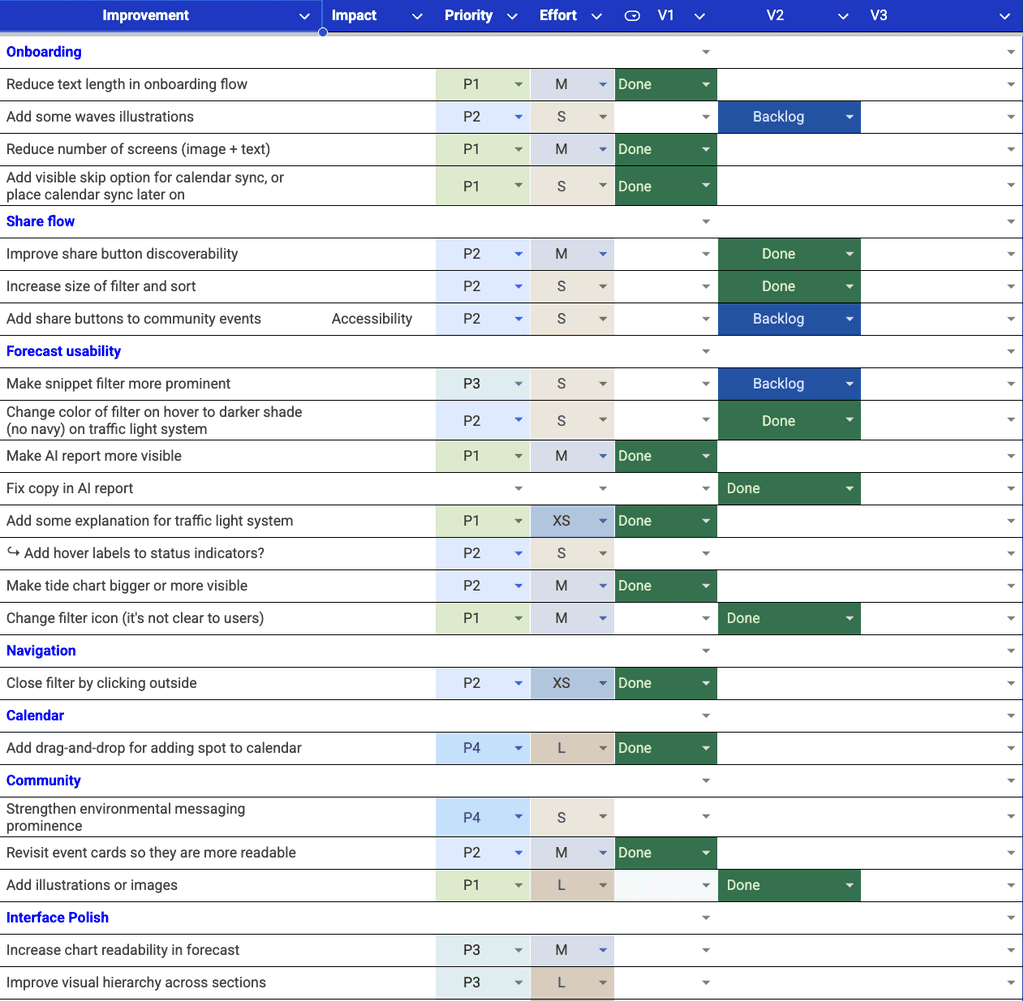The image size is (1024, 1001).
Task: Open empty priority dropdown for Fix copy in AI report
Action: coord(518,488)
